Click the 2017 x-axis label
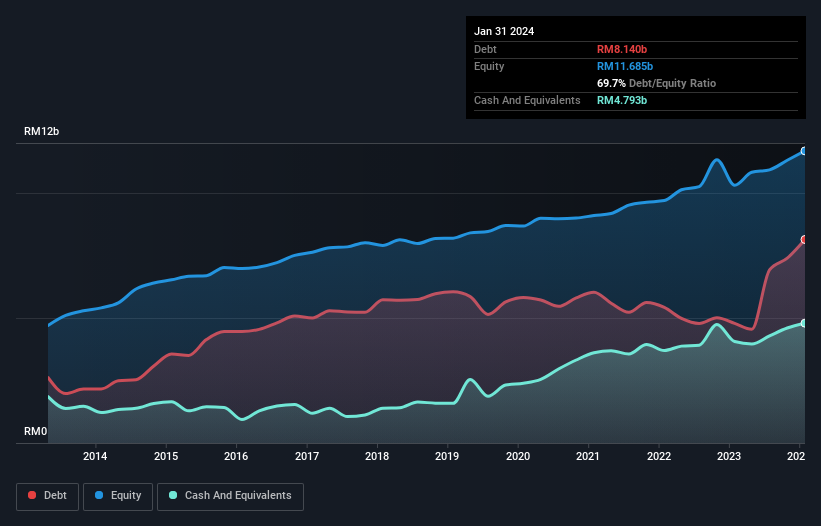This screenshot has height=526, width=821. click(x=307, y=456)
